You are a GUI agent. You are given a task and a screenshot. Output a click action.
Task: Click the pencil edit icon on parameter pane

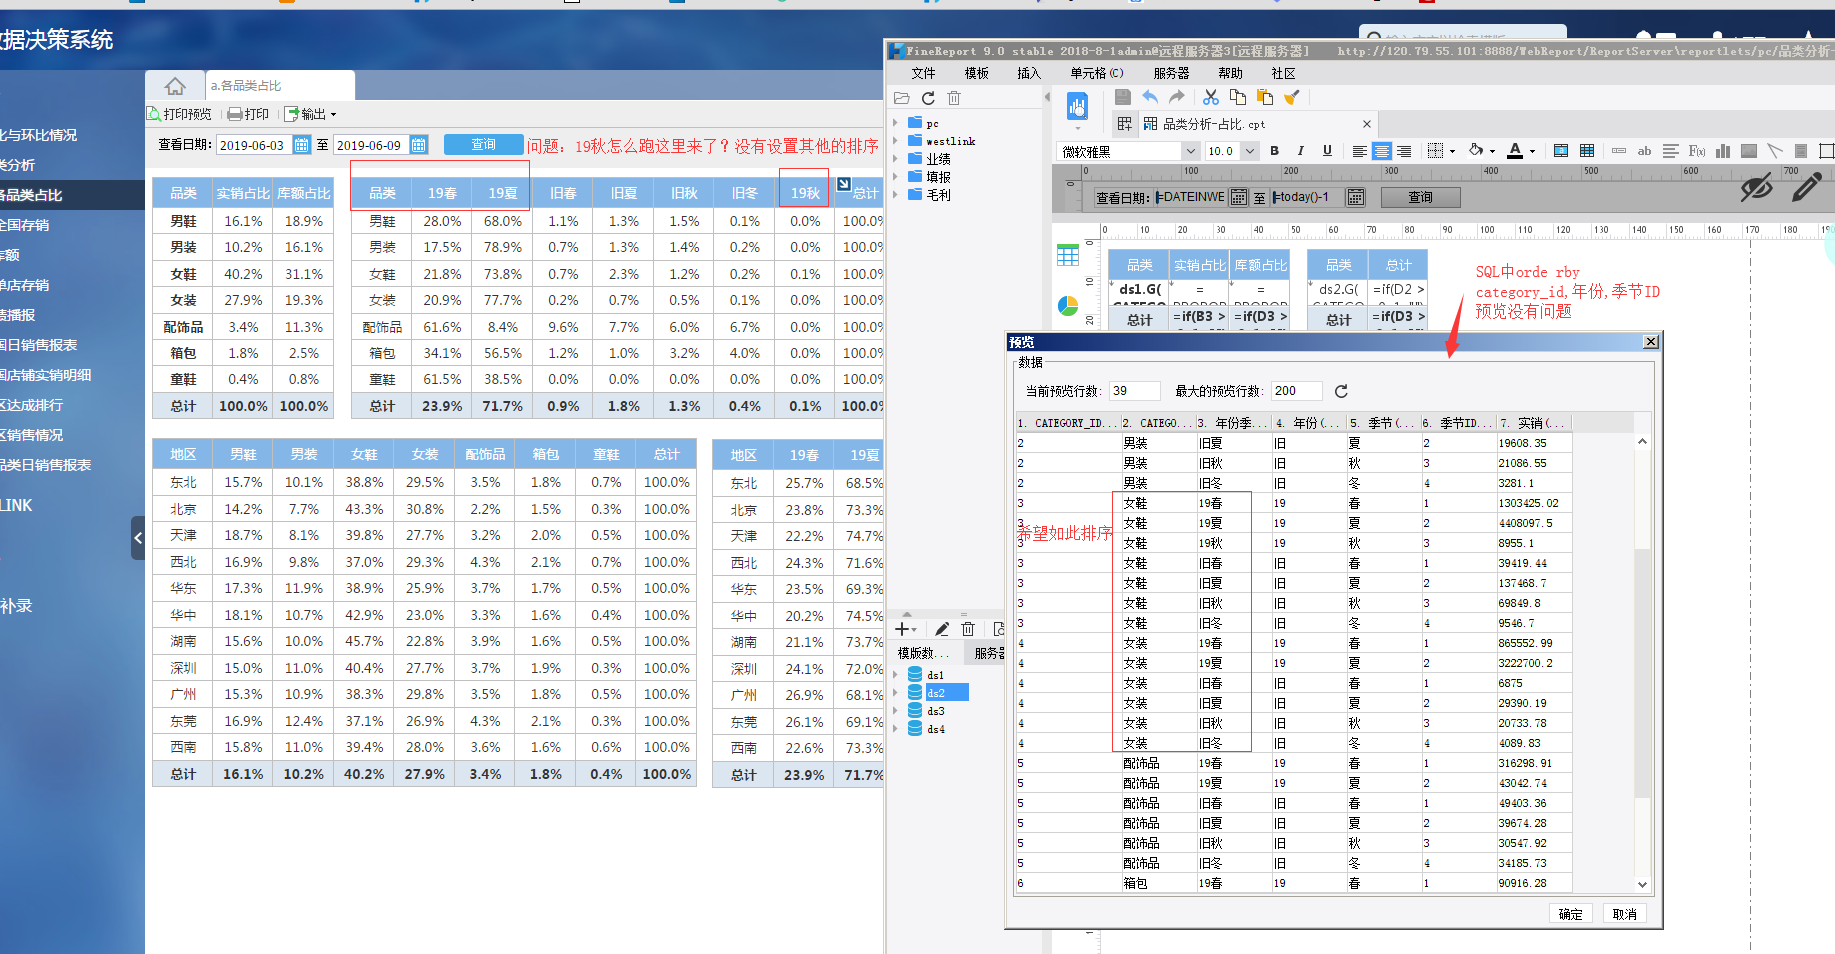click(1807, 186)
